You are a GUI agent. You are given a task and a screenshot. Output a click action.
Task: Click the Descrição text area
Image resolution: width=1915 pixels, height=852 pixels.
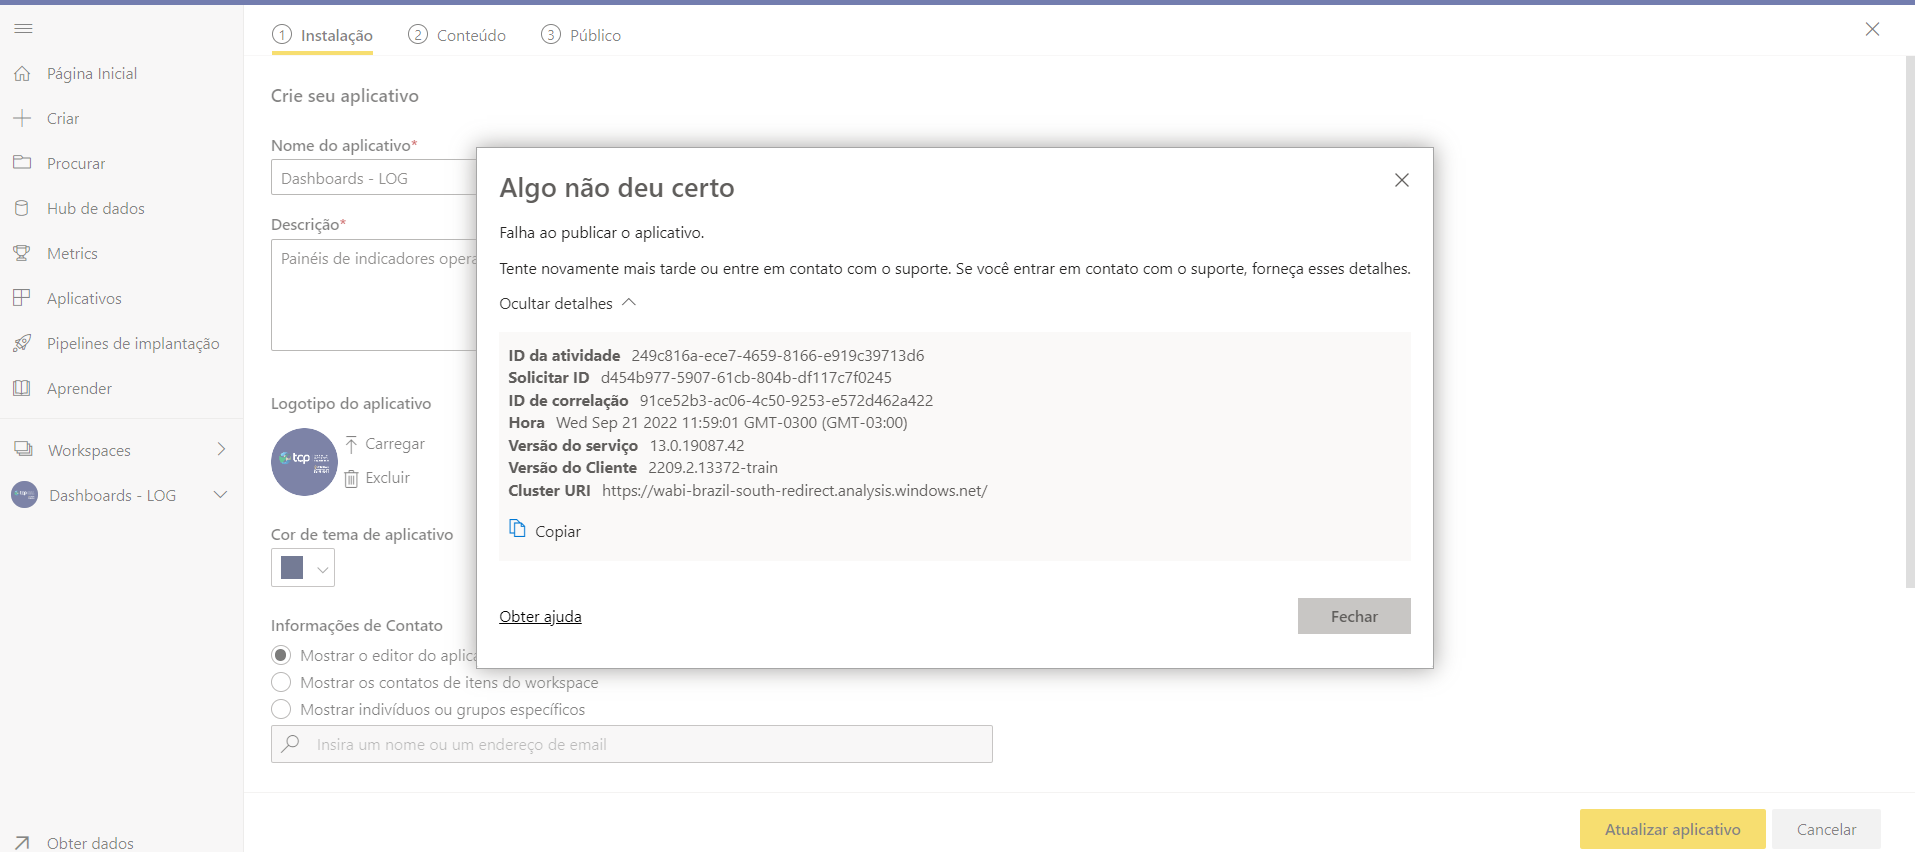(374, 295)
